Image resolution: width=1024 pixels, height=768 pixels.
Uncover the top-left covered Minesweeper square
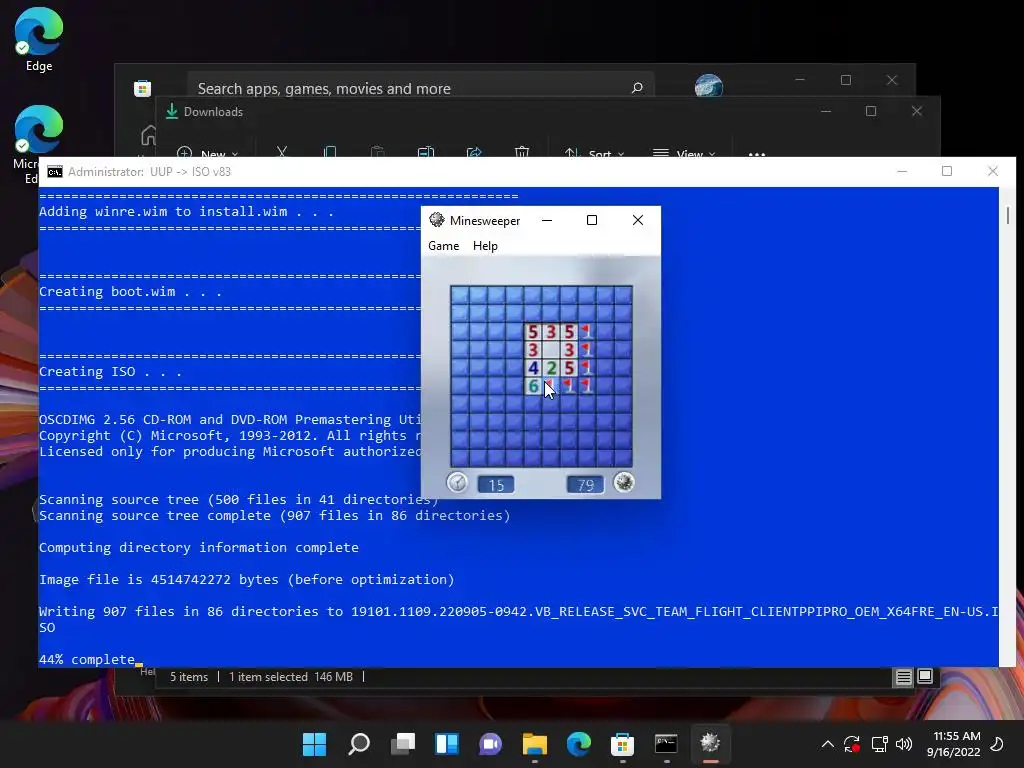click(x=460, y=295)
